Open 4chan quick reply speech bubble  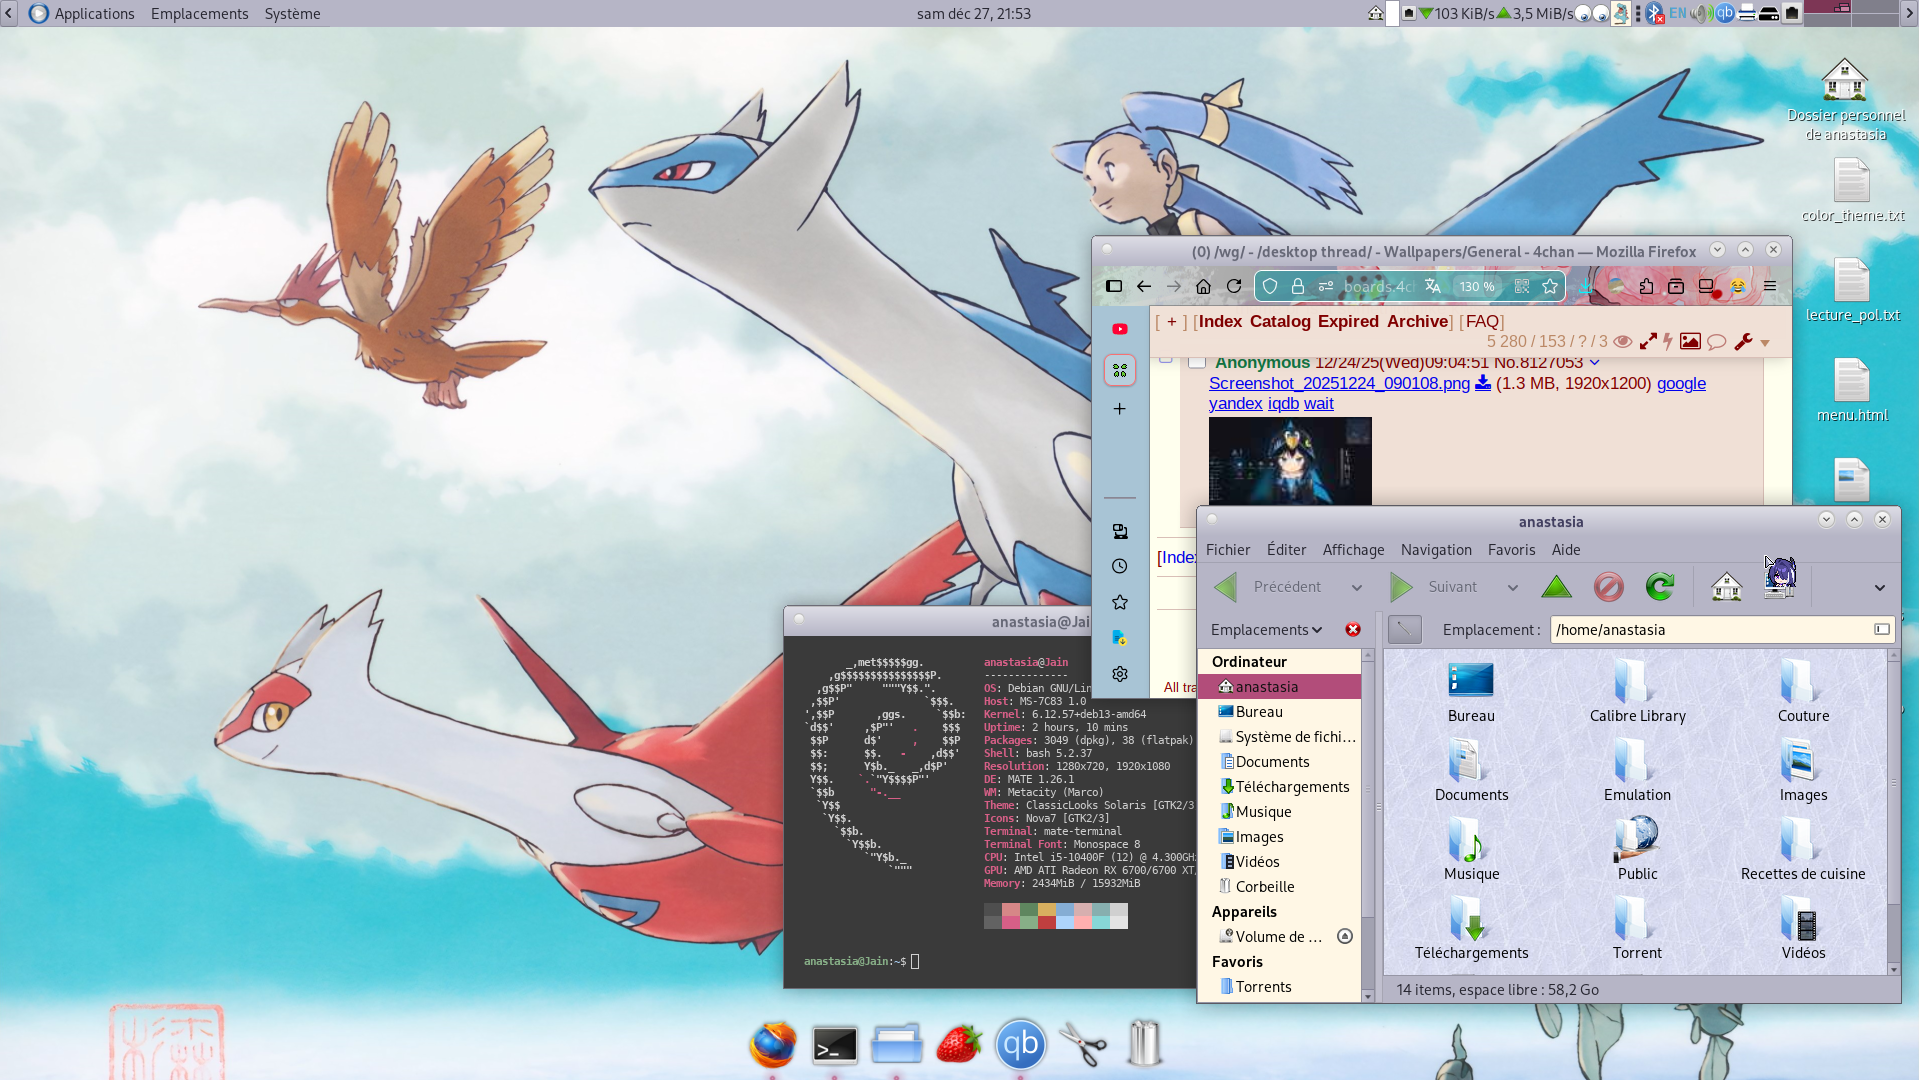pos(1717,342)
